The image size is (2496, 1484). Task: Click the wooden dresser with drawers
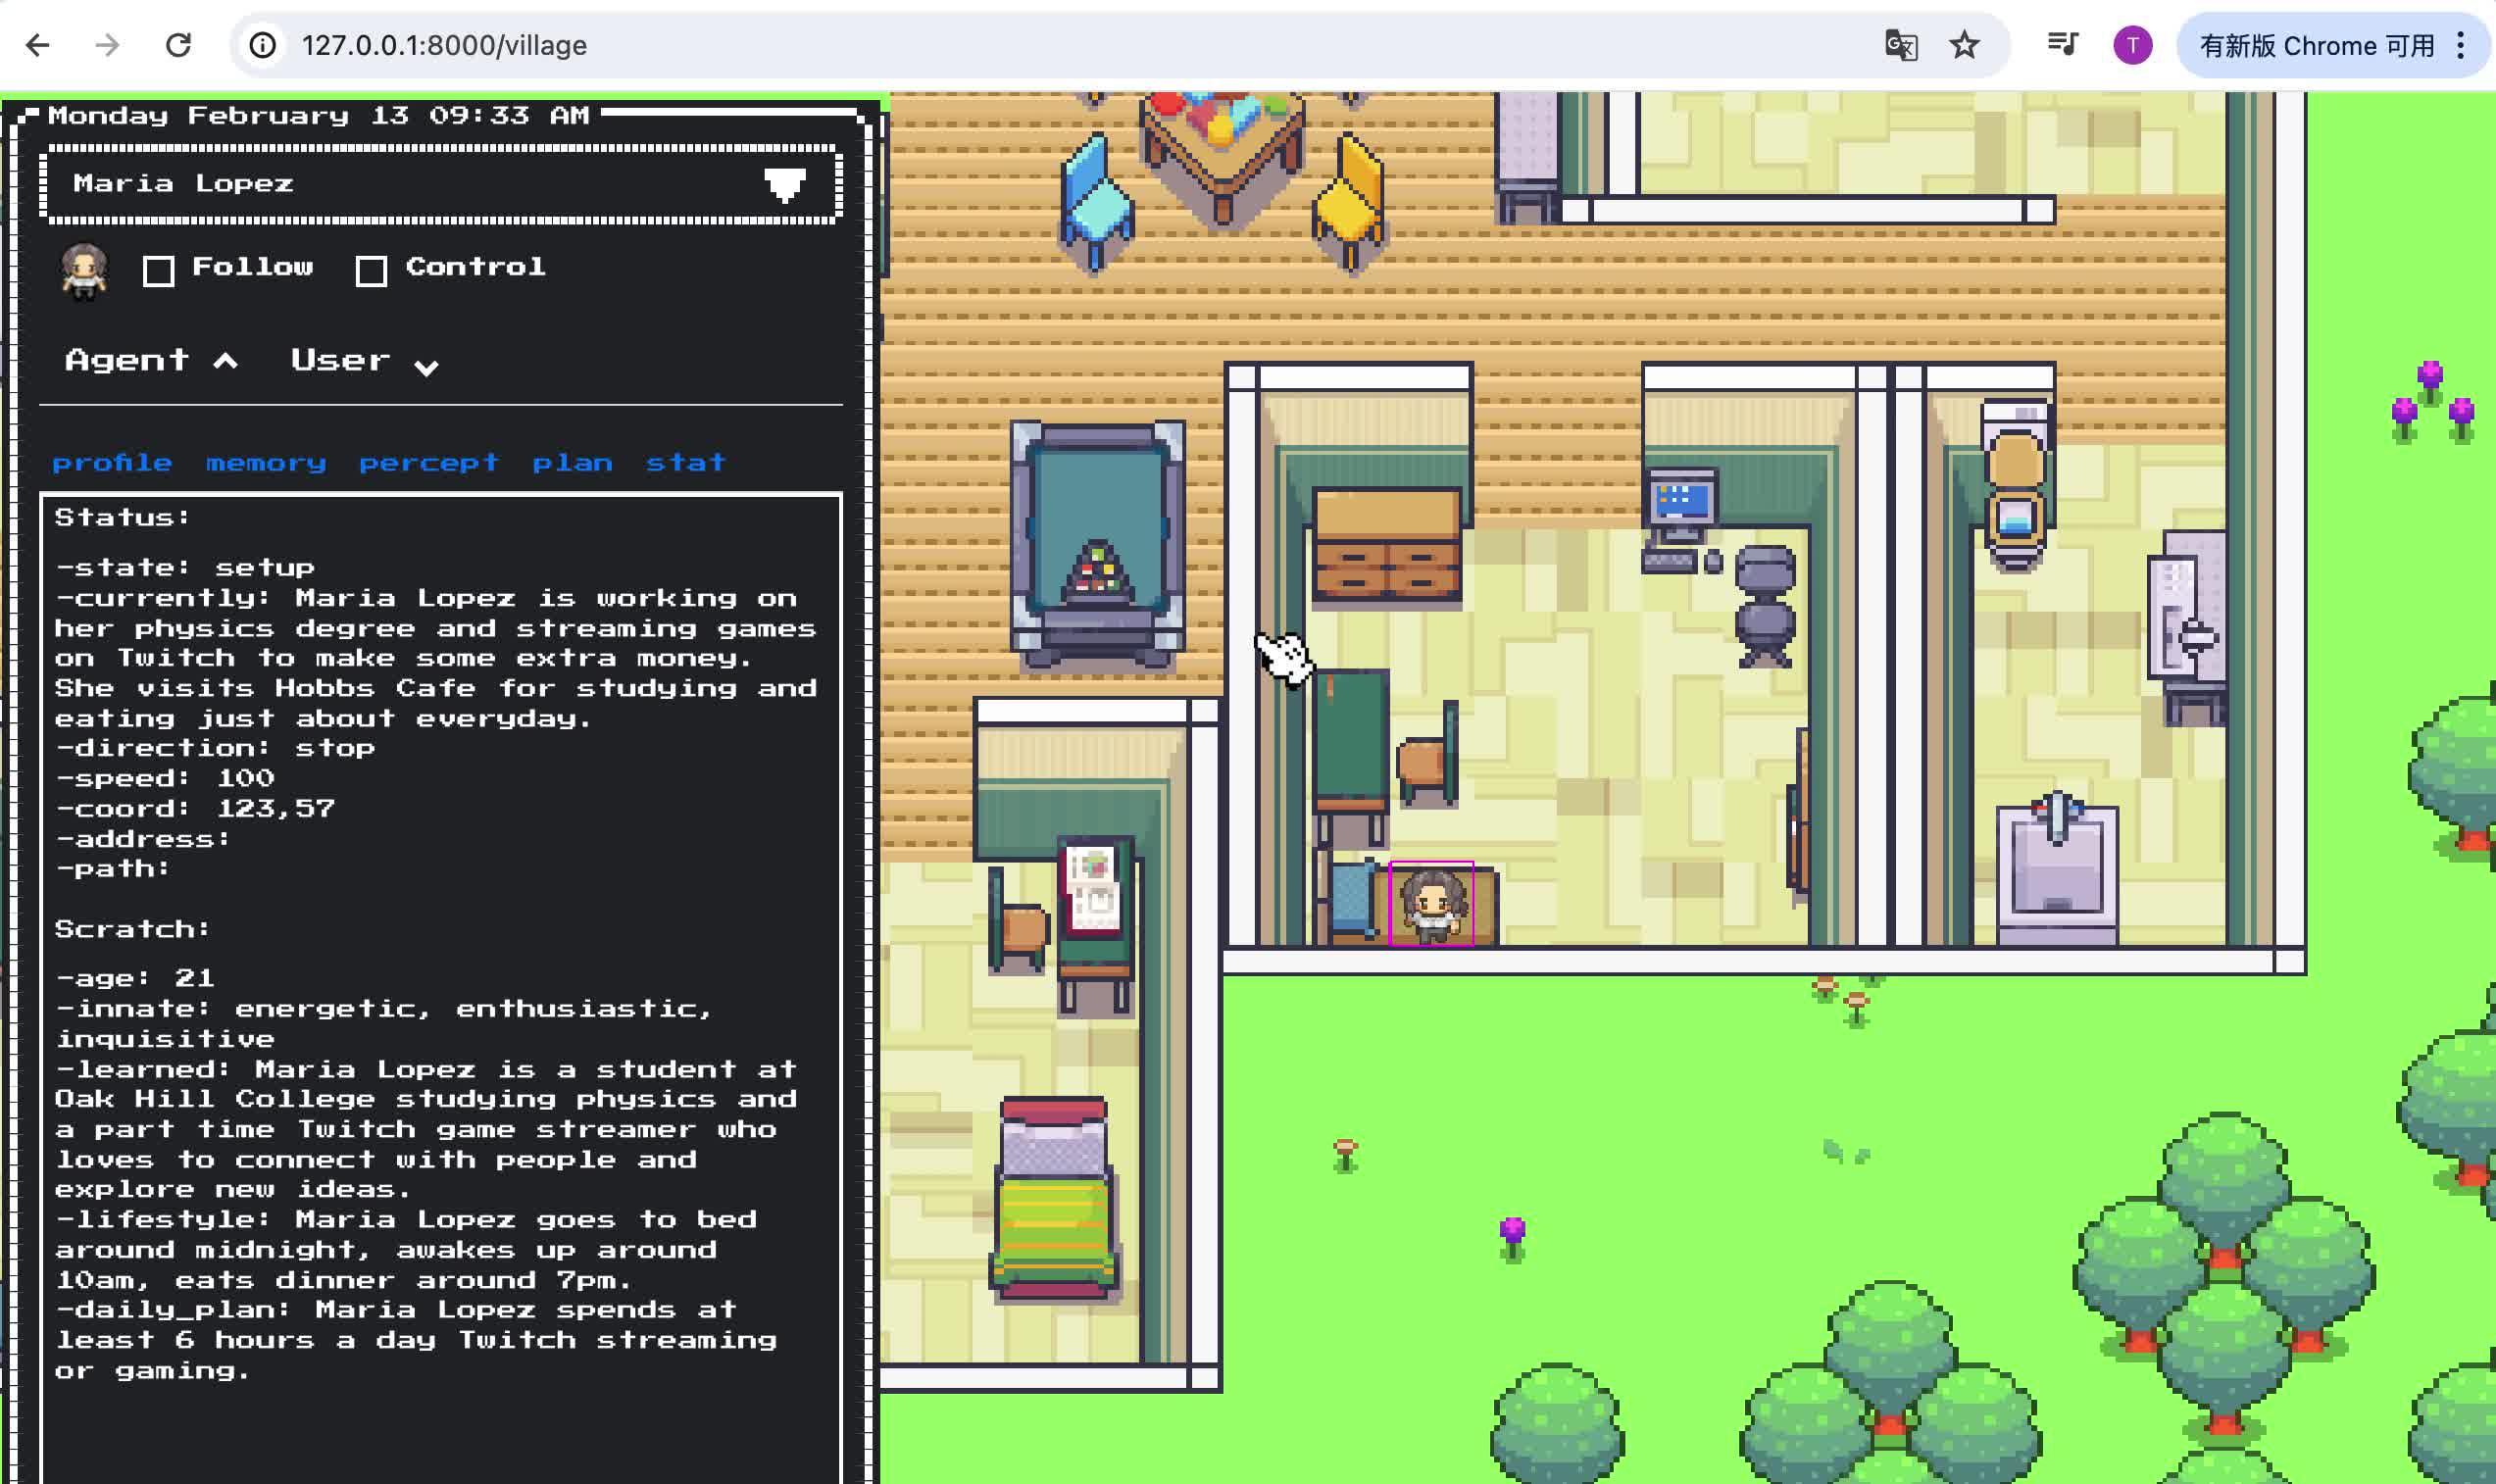[x=1387, y=546]
